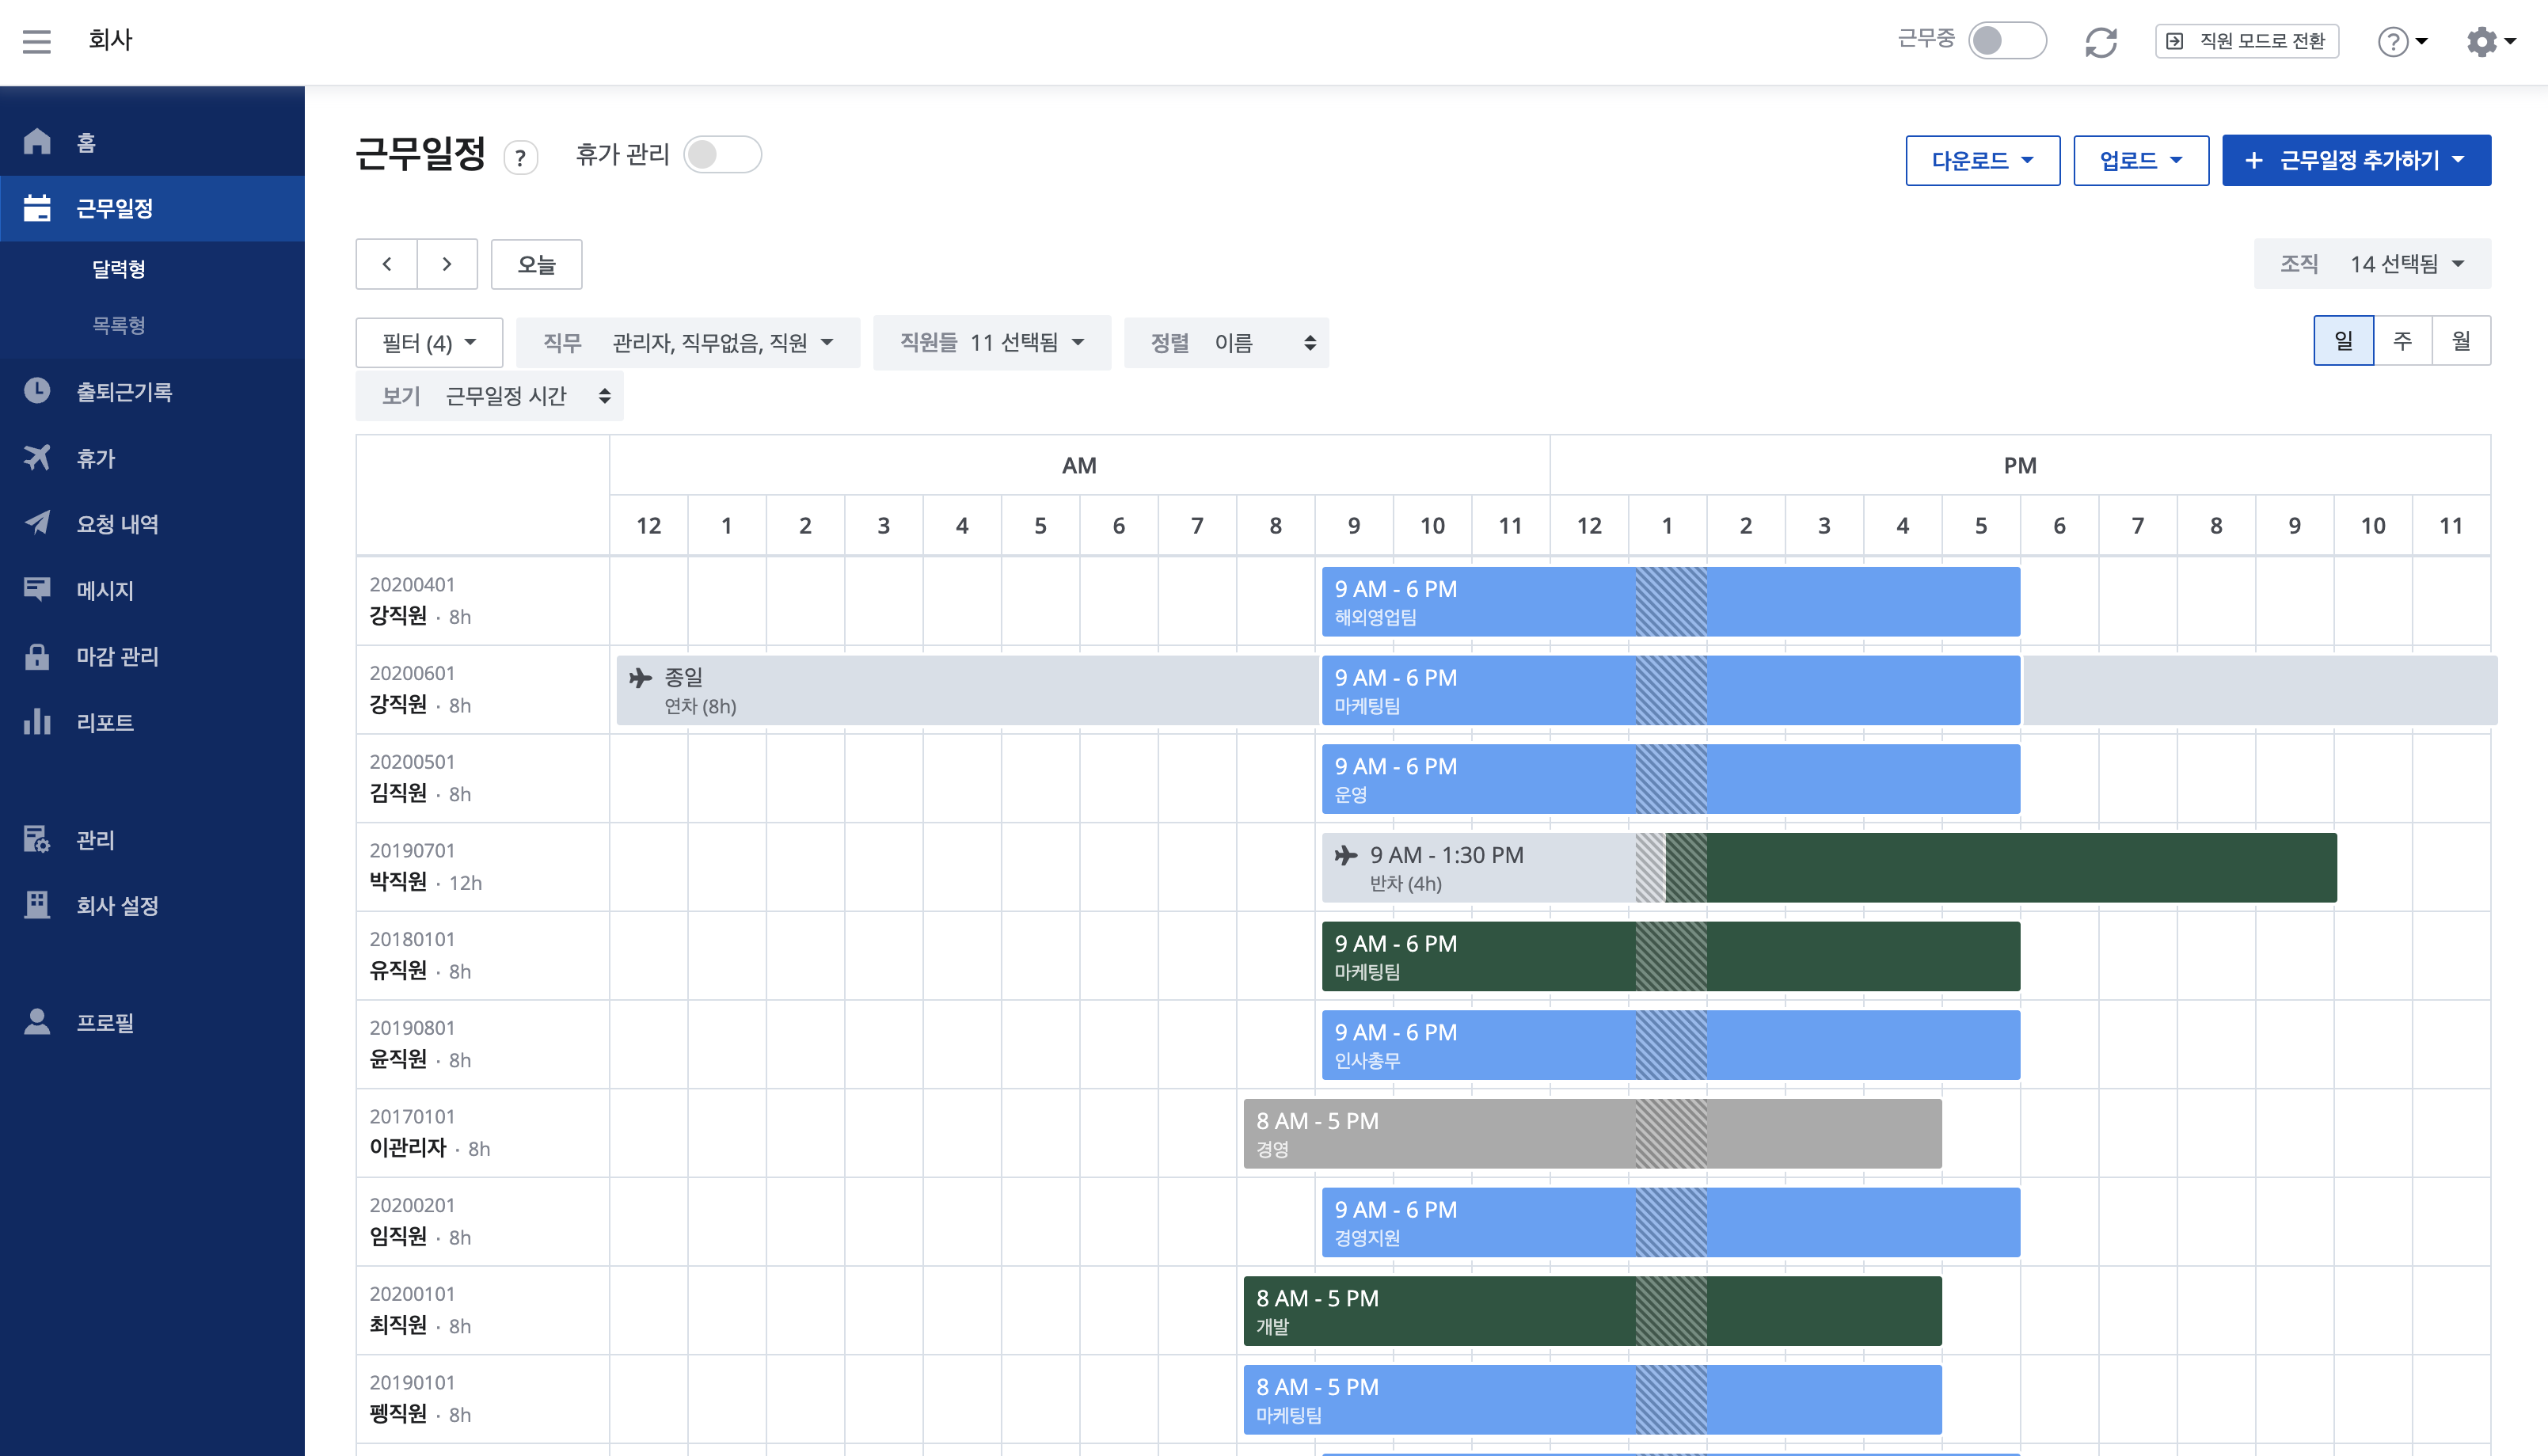Open the 조직 14 선택됨 selector
Viewport: 2548px width, 1456px height.
point(2372,263)
